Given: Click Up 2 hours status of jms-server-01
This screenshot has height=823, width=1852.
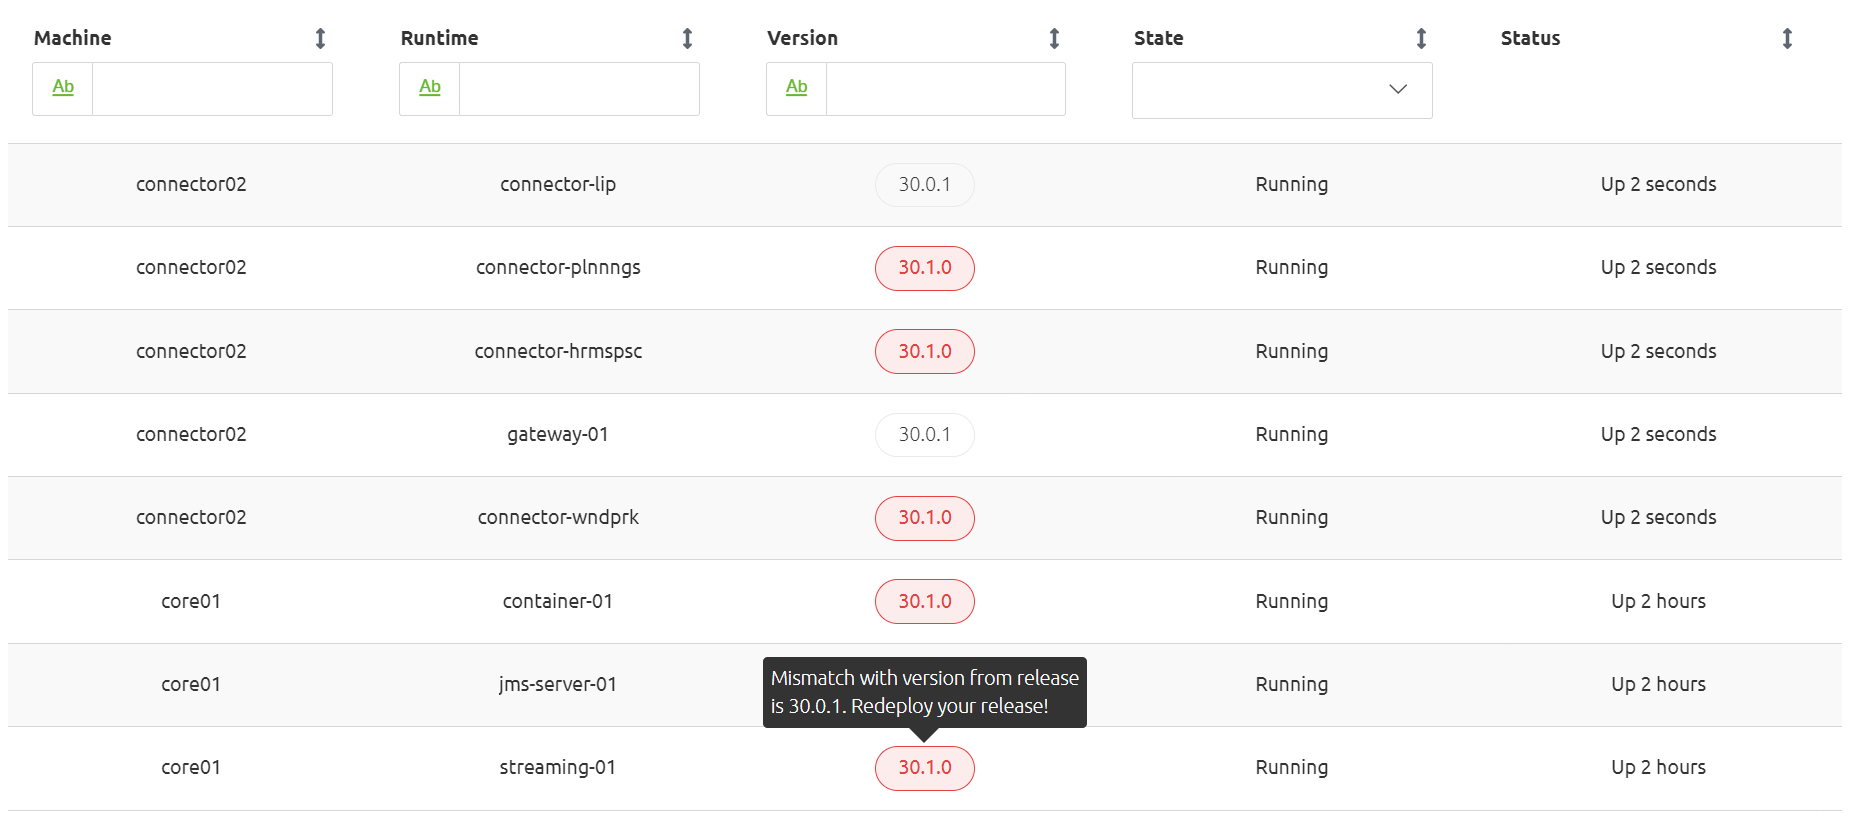Looking at the screenshot, I should pos(1659,684).
